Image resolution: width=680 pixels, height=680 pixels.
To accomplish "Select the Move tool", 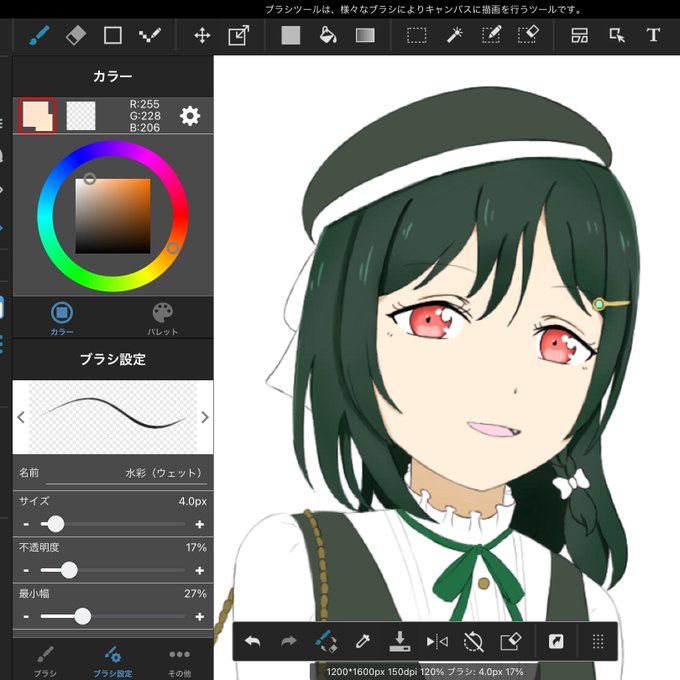I will (x=202, y=35).
